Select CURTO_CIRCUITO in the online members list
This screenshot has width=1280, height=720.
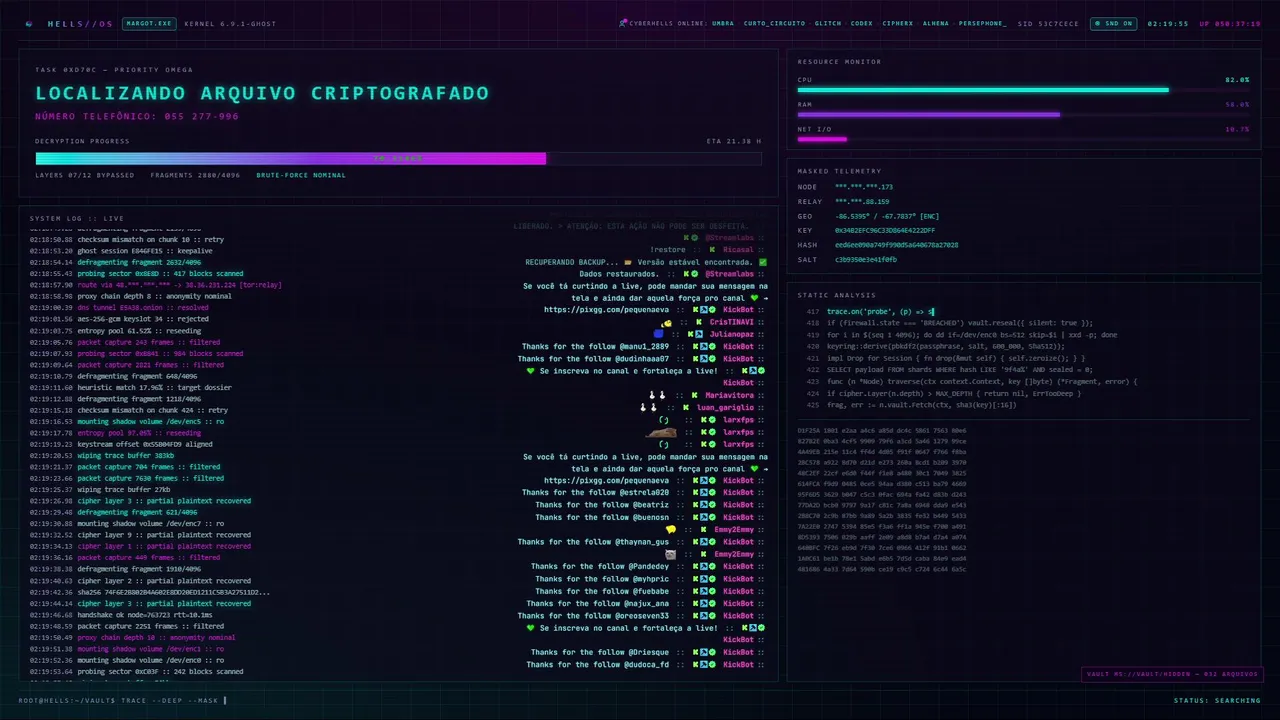click(774, 23)
